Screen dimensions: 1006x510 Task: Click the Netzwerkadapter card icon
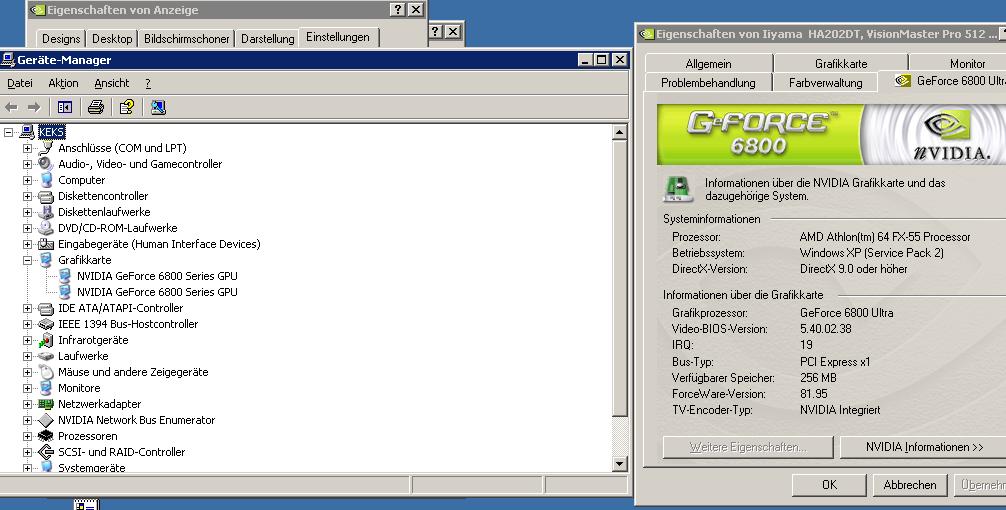pos(46,404)
